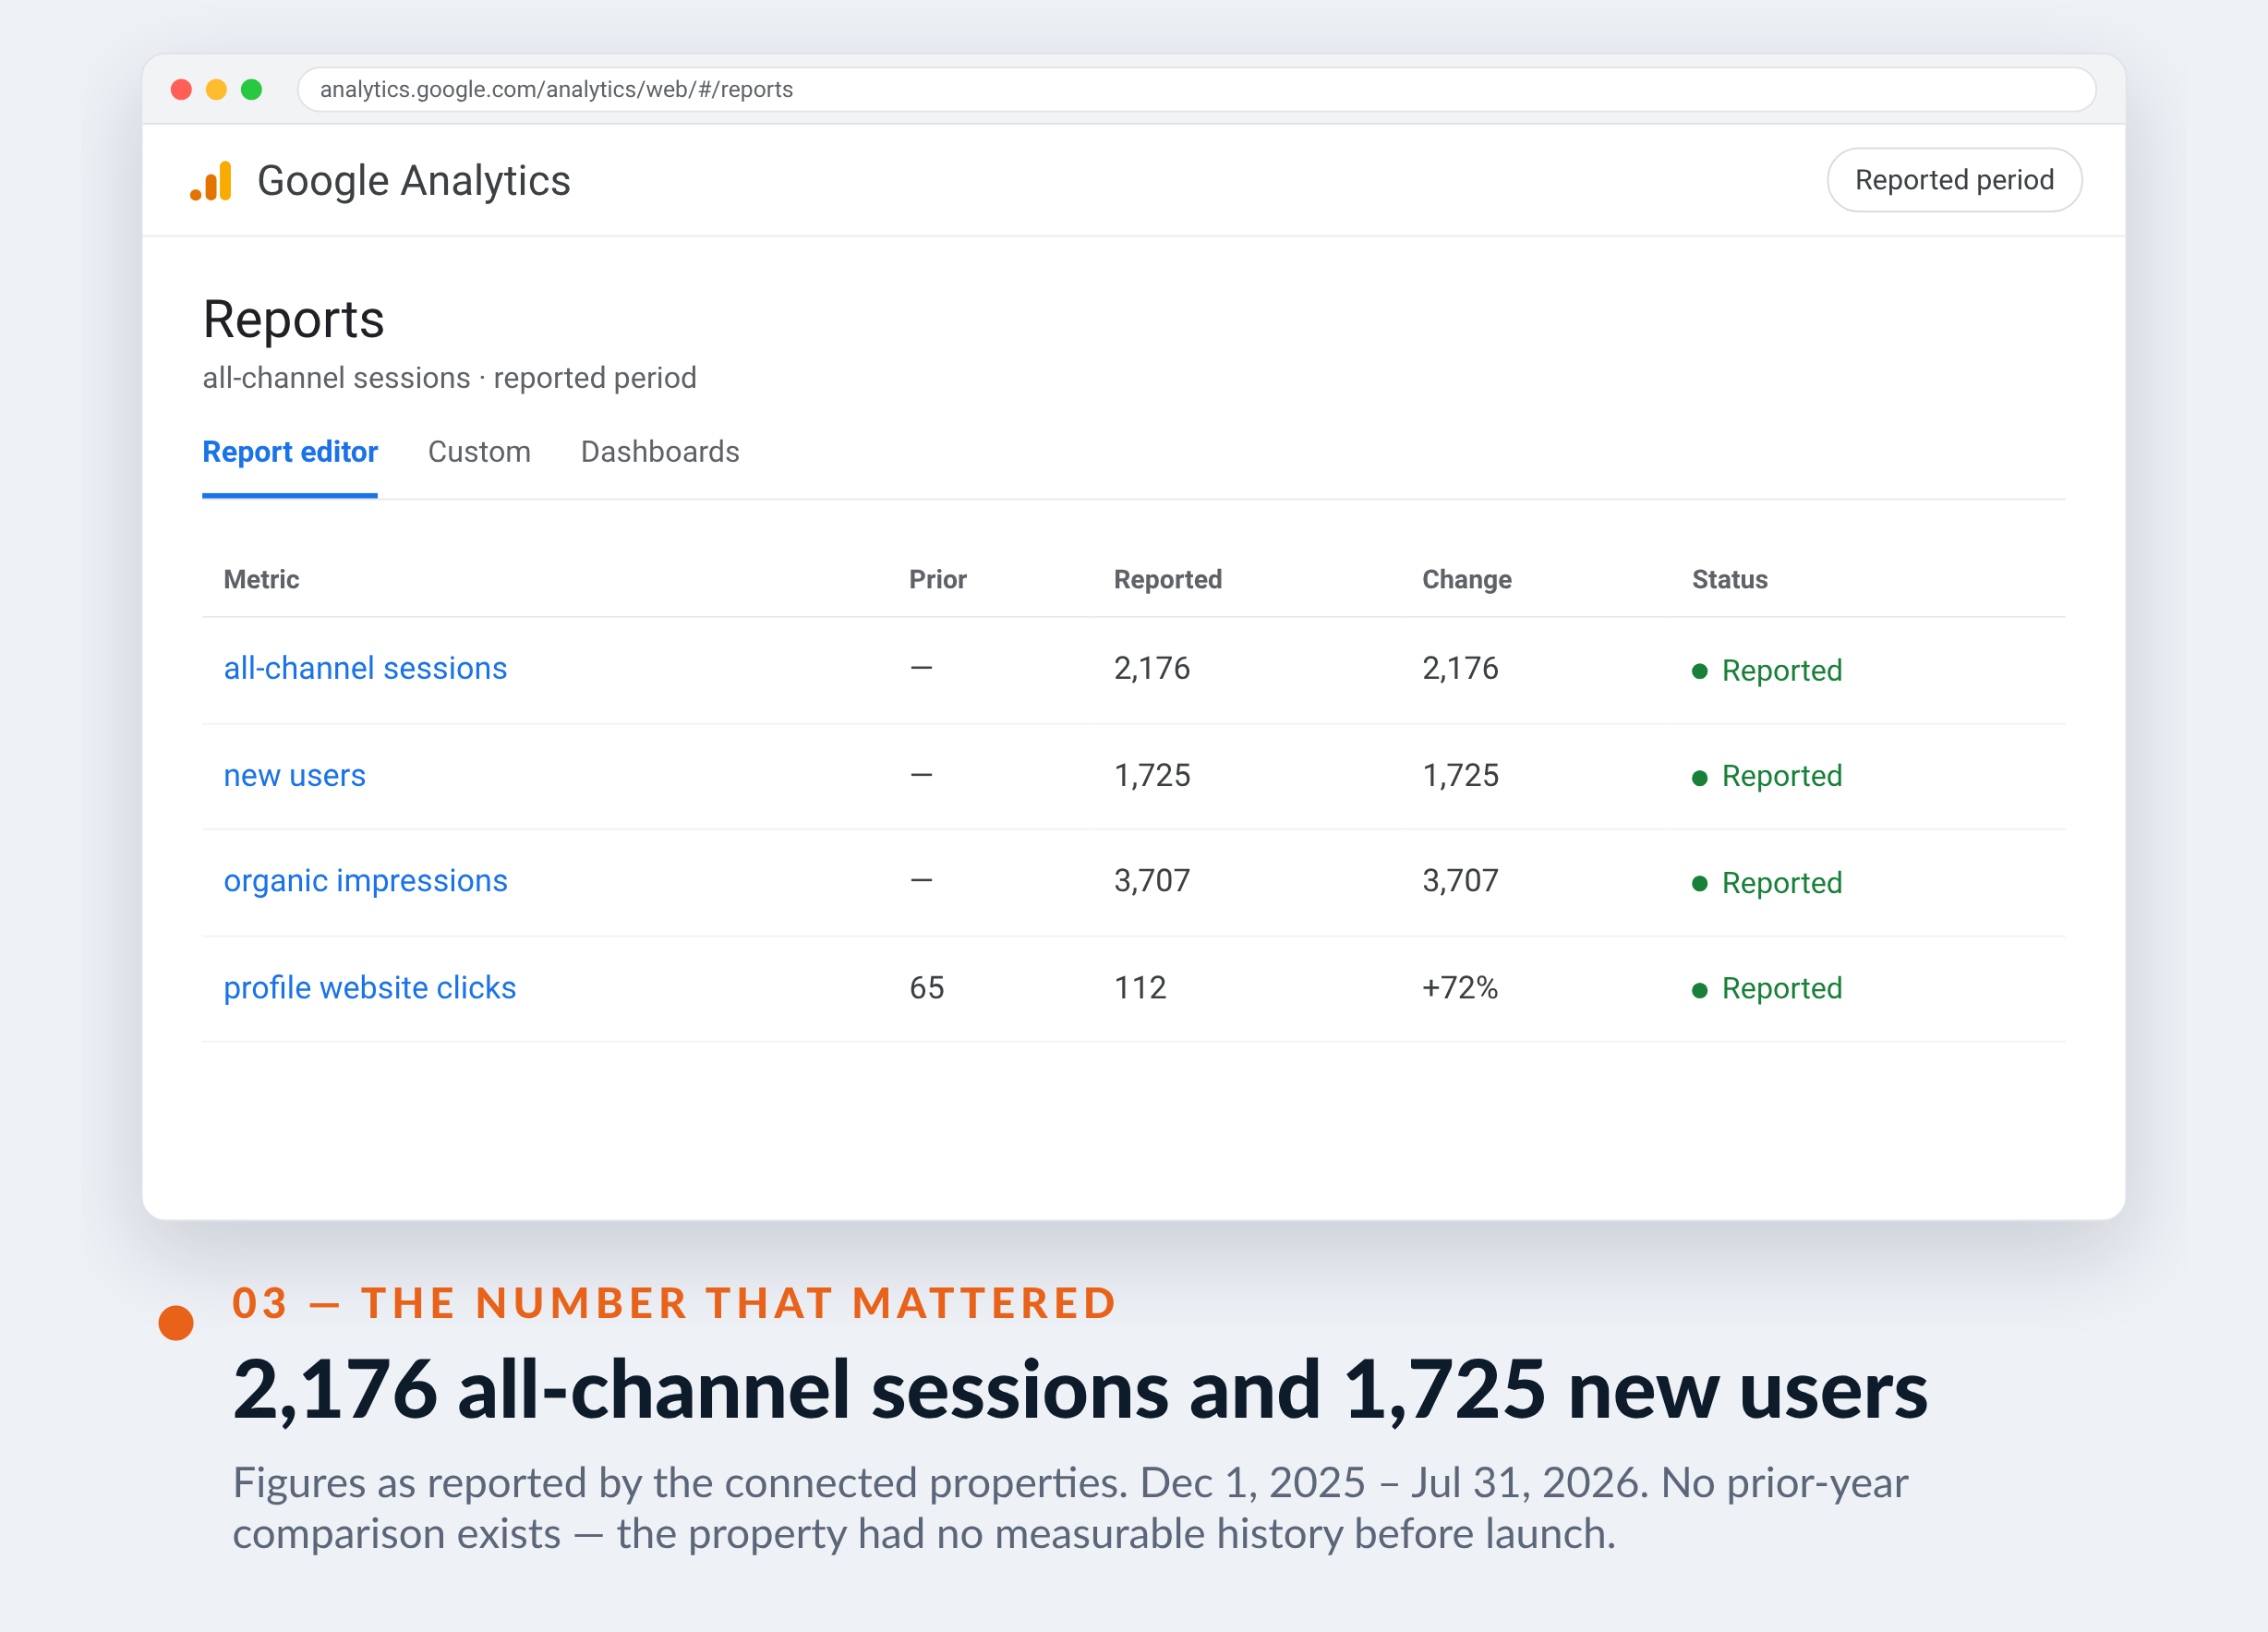Open the new users metric link
Viewport: 2268px width, 1632px height.
tap(294, 775)
